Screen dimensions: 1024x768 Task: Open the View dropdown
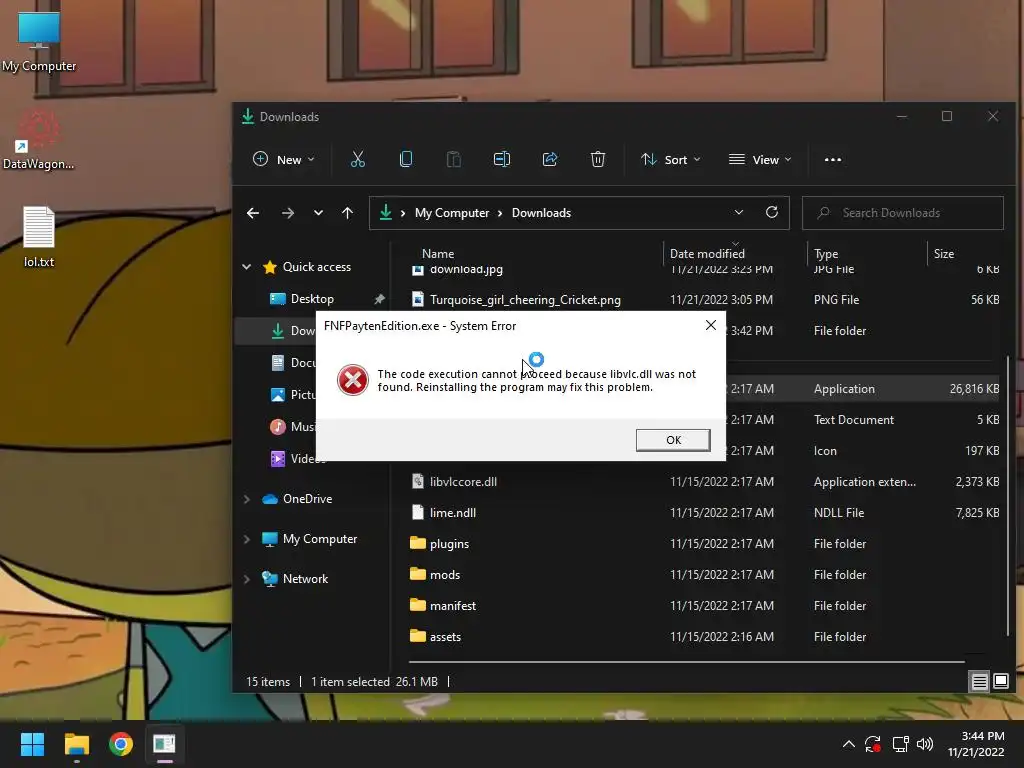[760, 159]
